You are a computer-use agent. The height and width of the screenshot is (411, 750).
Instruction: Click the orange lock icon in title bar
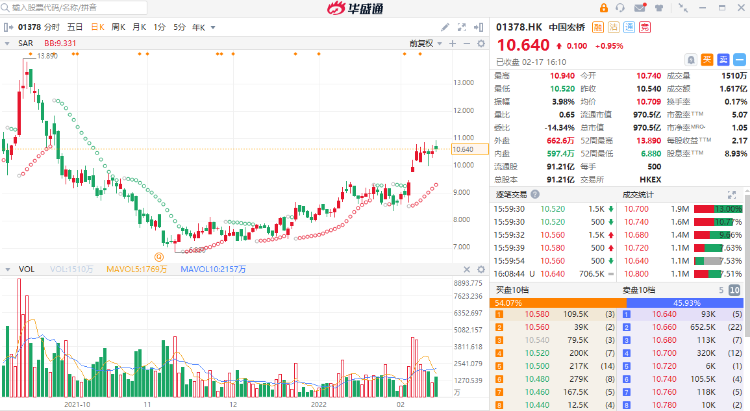(x=604, y=8)
